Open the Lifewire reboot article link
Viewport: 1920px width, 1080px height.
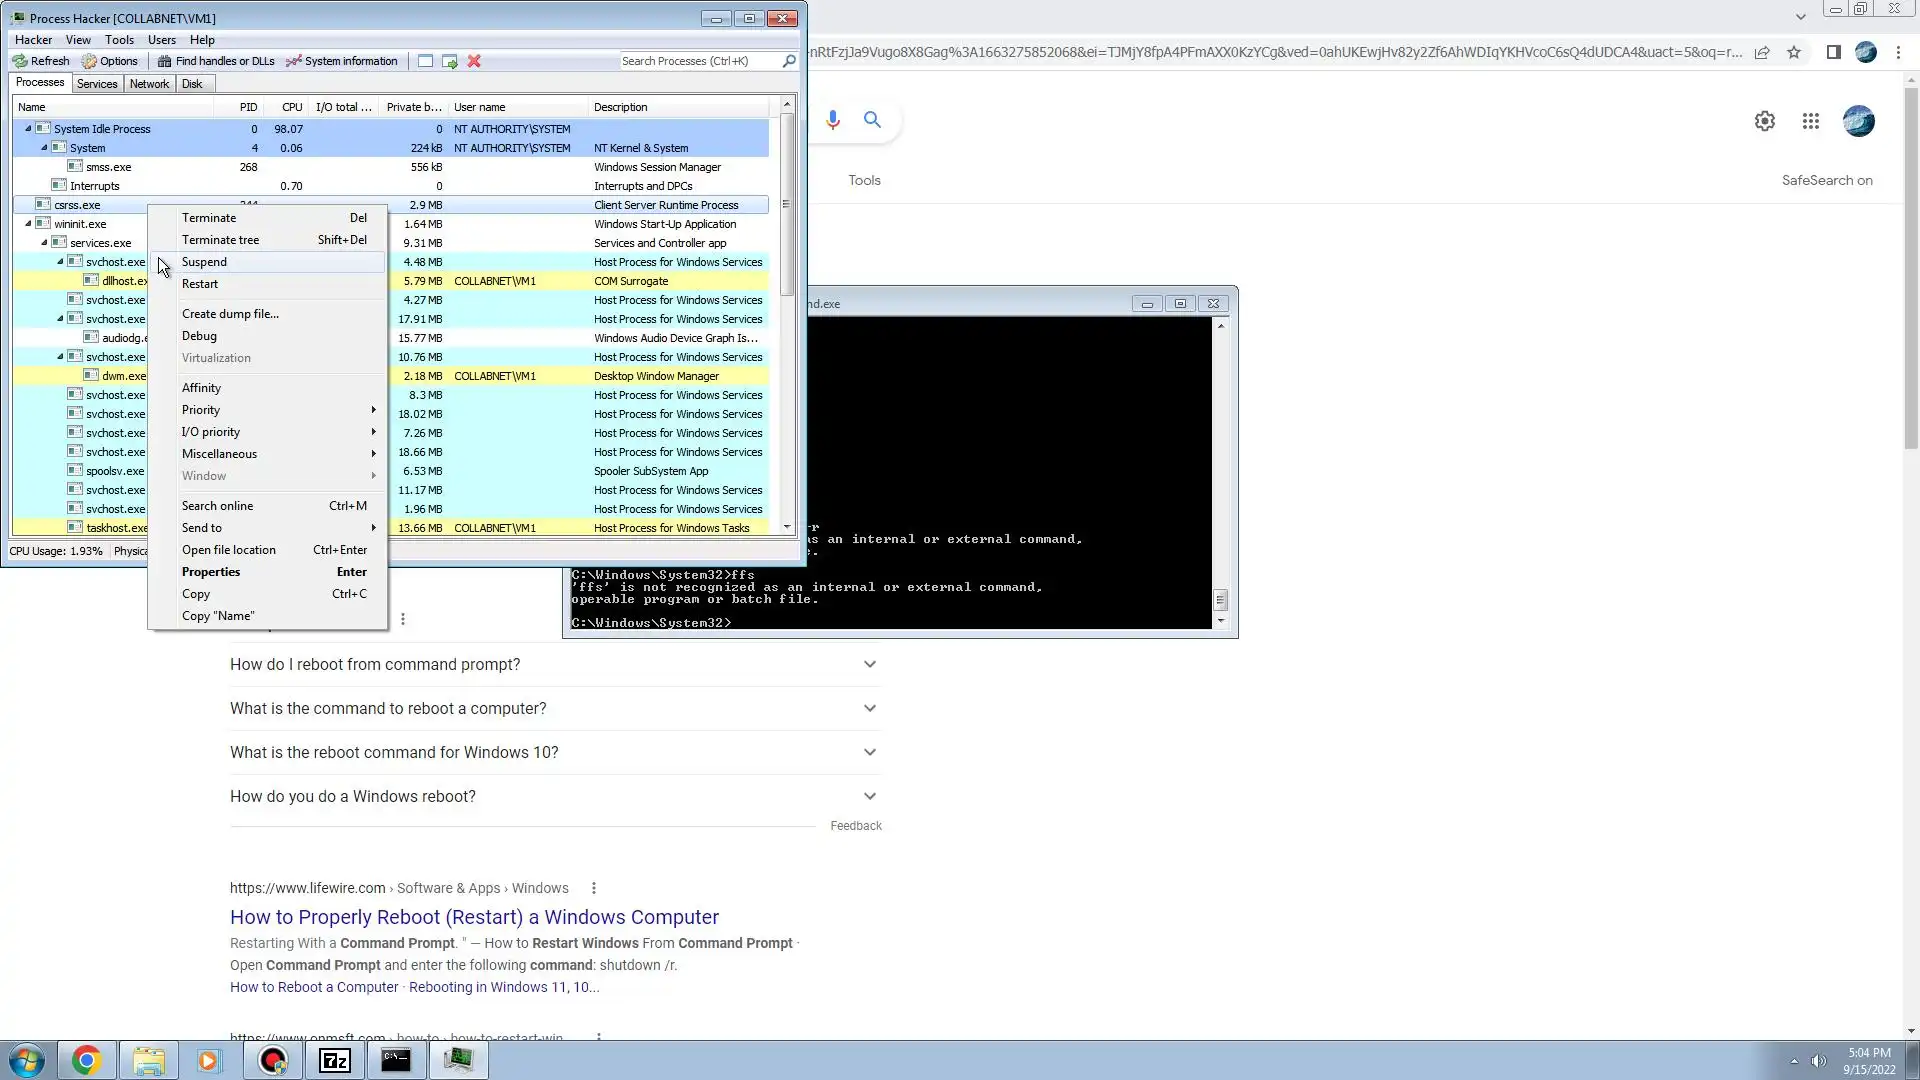click(x=474, y=917)
